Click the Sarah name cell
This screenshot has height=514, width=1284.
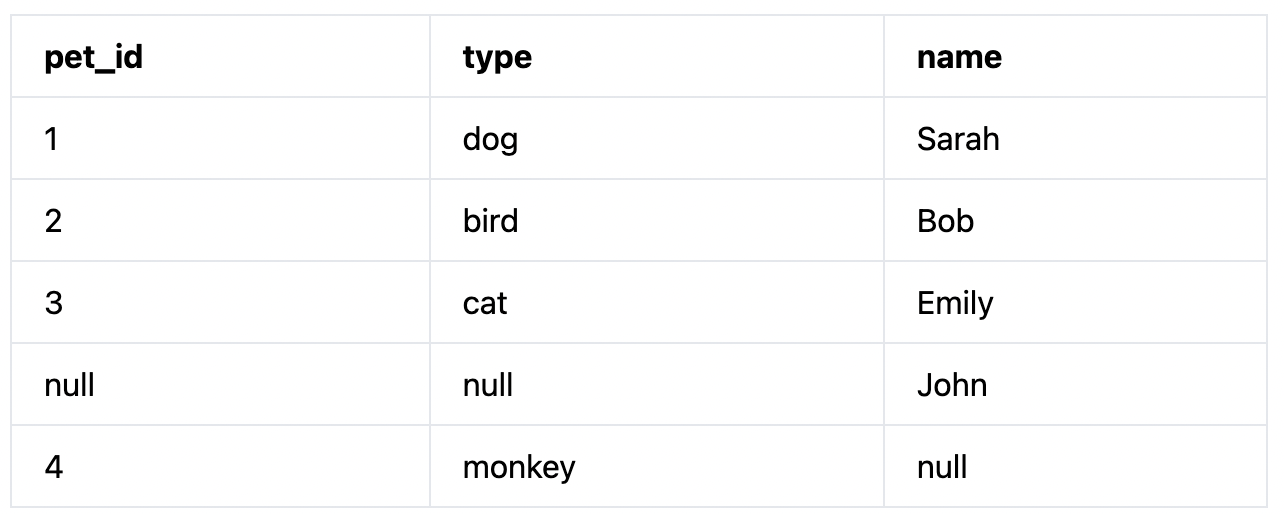tap(1075, 138)
